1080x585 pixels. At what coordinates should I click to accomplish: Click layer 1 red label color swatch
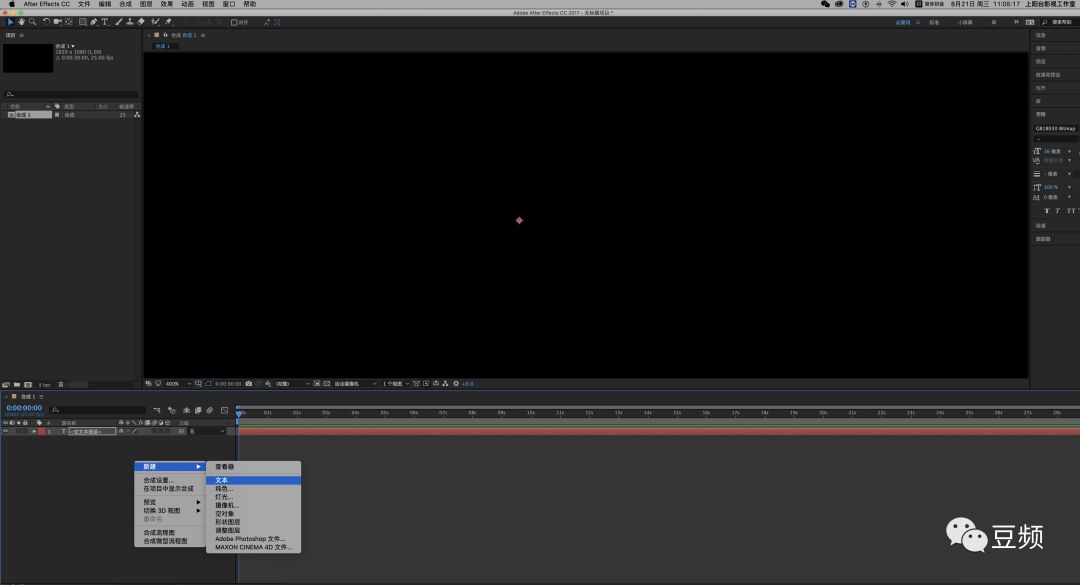coord(41,431)
